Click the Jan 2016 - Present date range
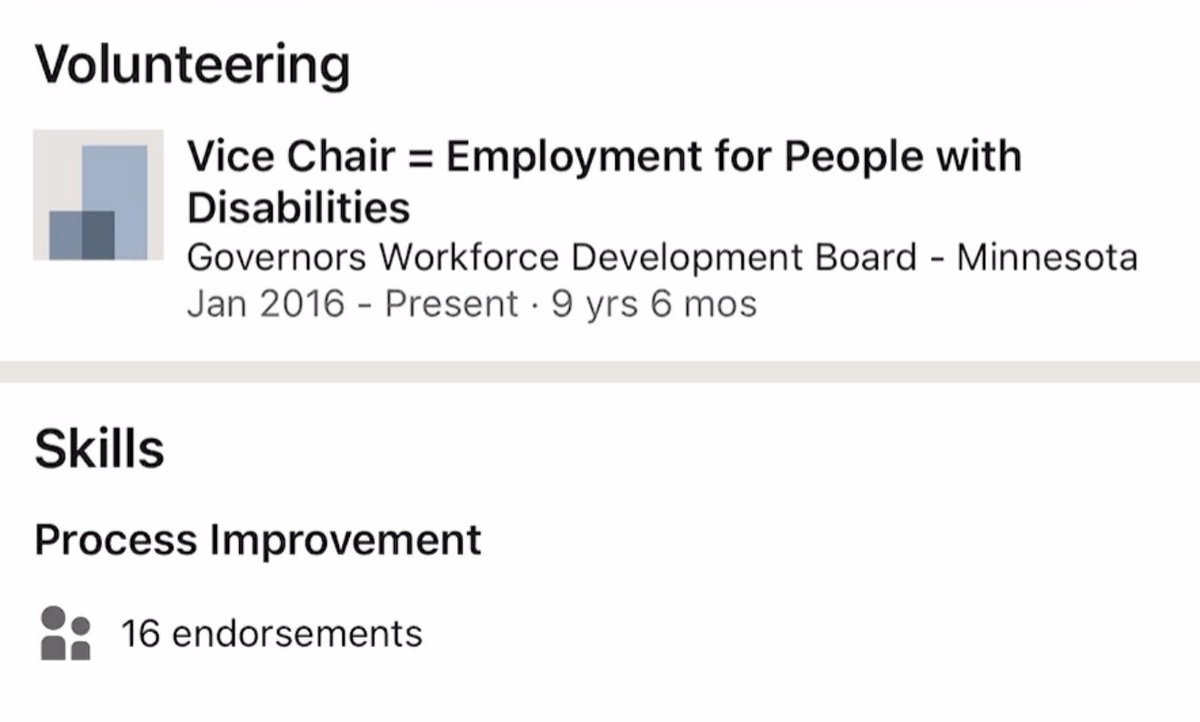This screenshot has width=1200, height=722. tap(352, 304)
